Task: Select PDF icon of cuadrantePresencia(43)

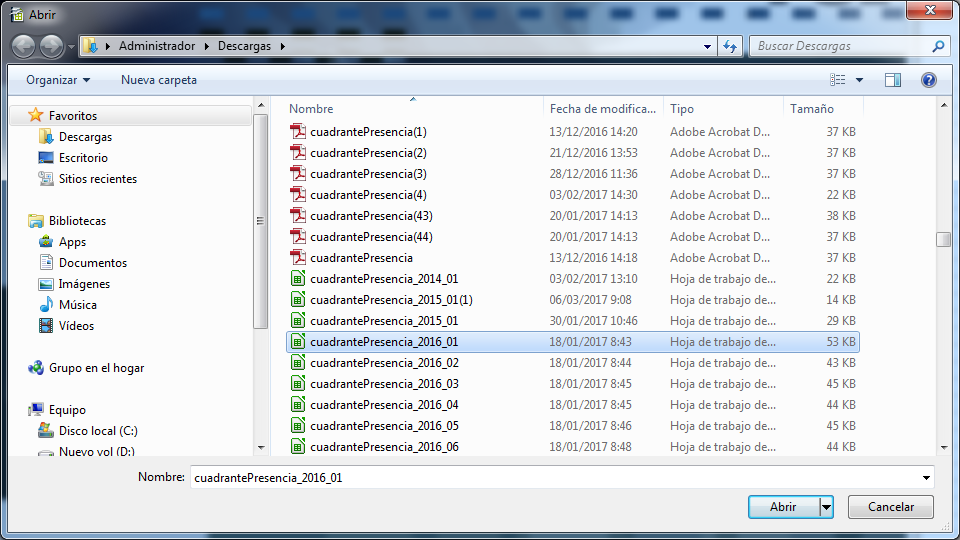Action: coord(298,216)
